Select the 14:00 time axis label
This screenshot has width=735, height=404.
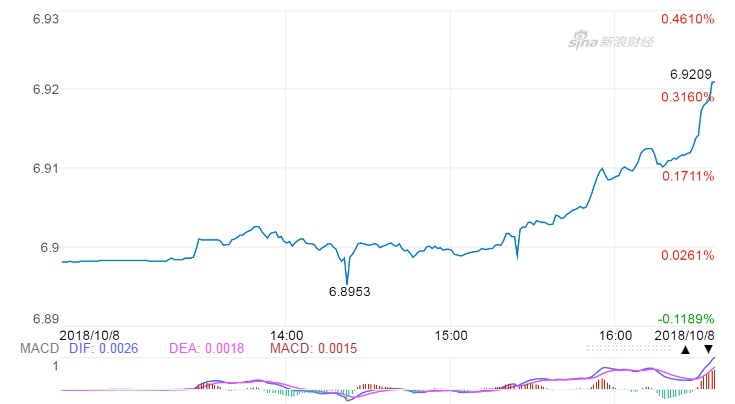click(286, 334)
